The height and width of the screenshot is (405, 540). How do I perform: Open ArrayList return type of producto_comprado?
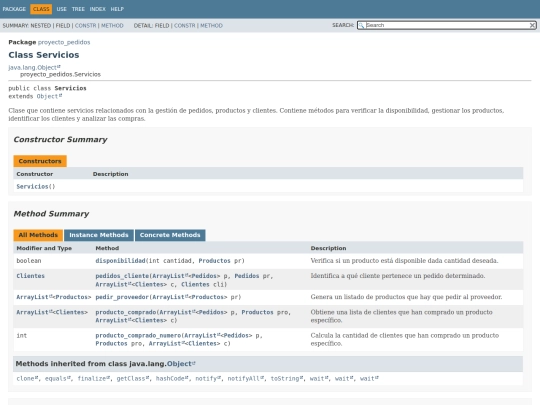(x=34, y=312)
